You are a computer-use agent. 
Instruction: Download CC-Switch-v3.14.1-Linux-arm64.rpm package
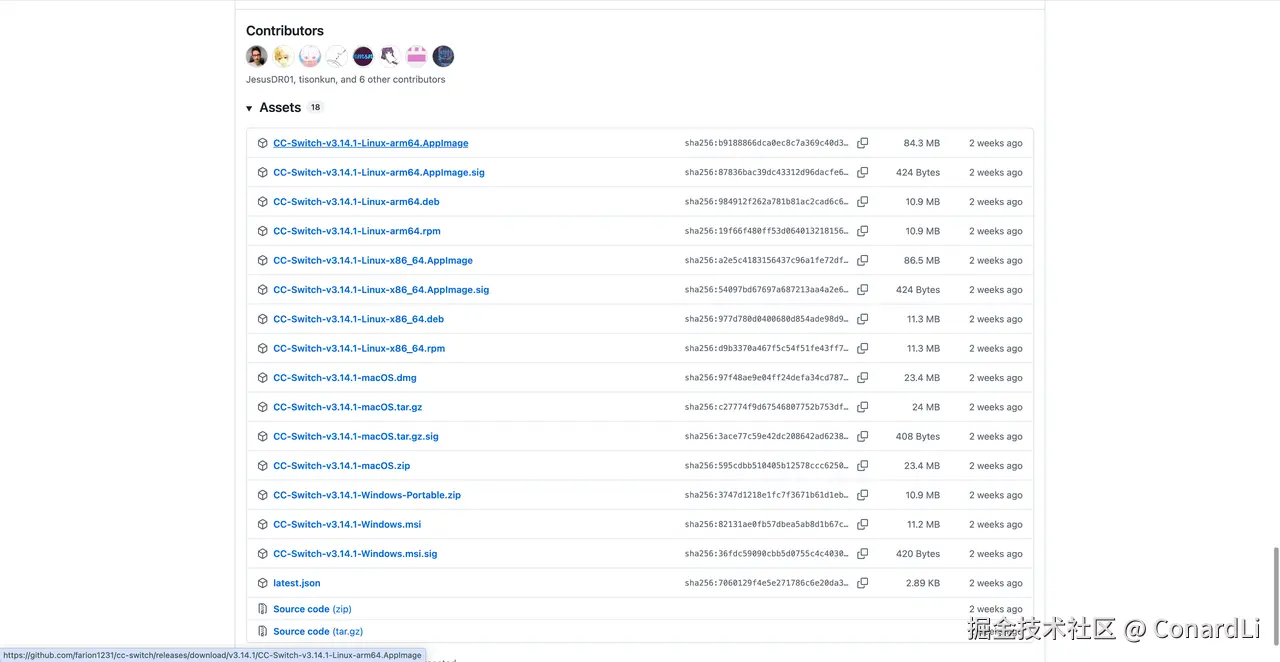(356, 231)
